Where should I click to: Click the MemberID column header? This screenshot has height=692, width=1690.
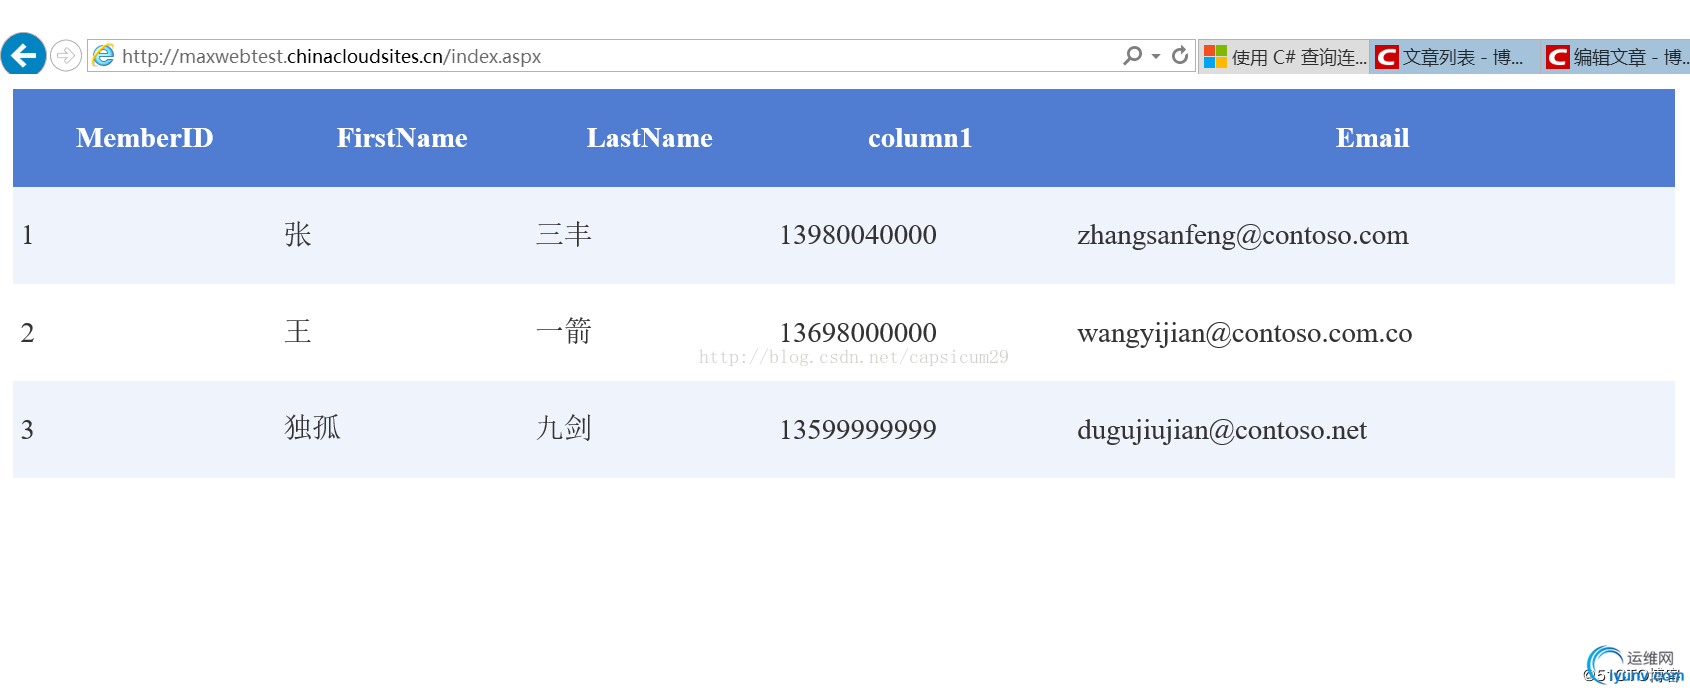click(x=145, y=138)
